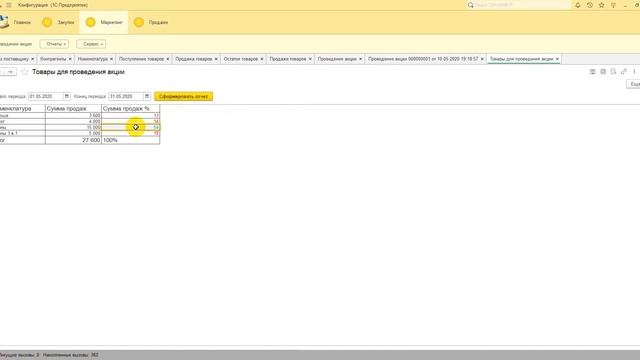Select the 27 600 total cell
This screenshot has height=360, width=640.
click(73, 140)
